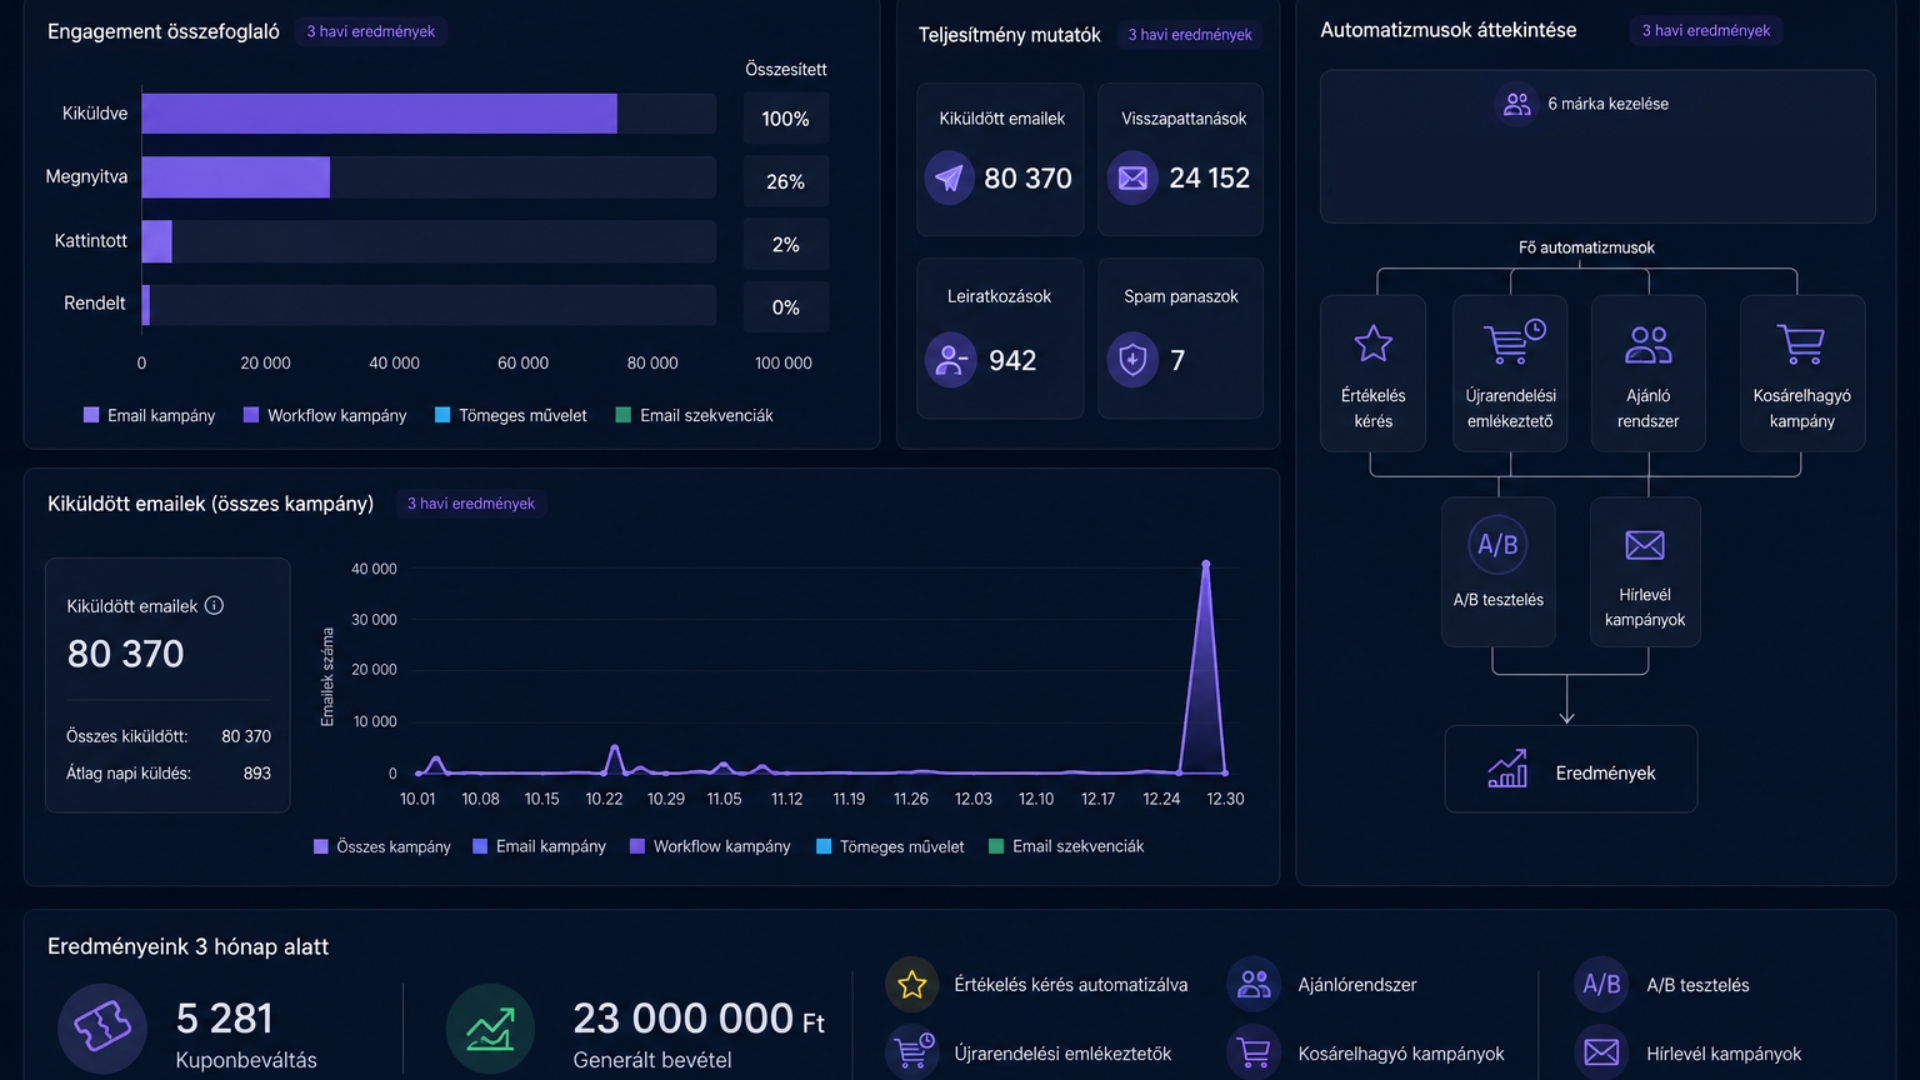The height and width of the screenshot is (1080, 1920).
Task: Click the paper plane icon beside 80 370
Action: 949,178
